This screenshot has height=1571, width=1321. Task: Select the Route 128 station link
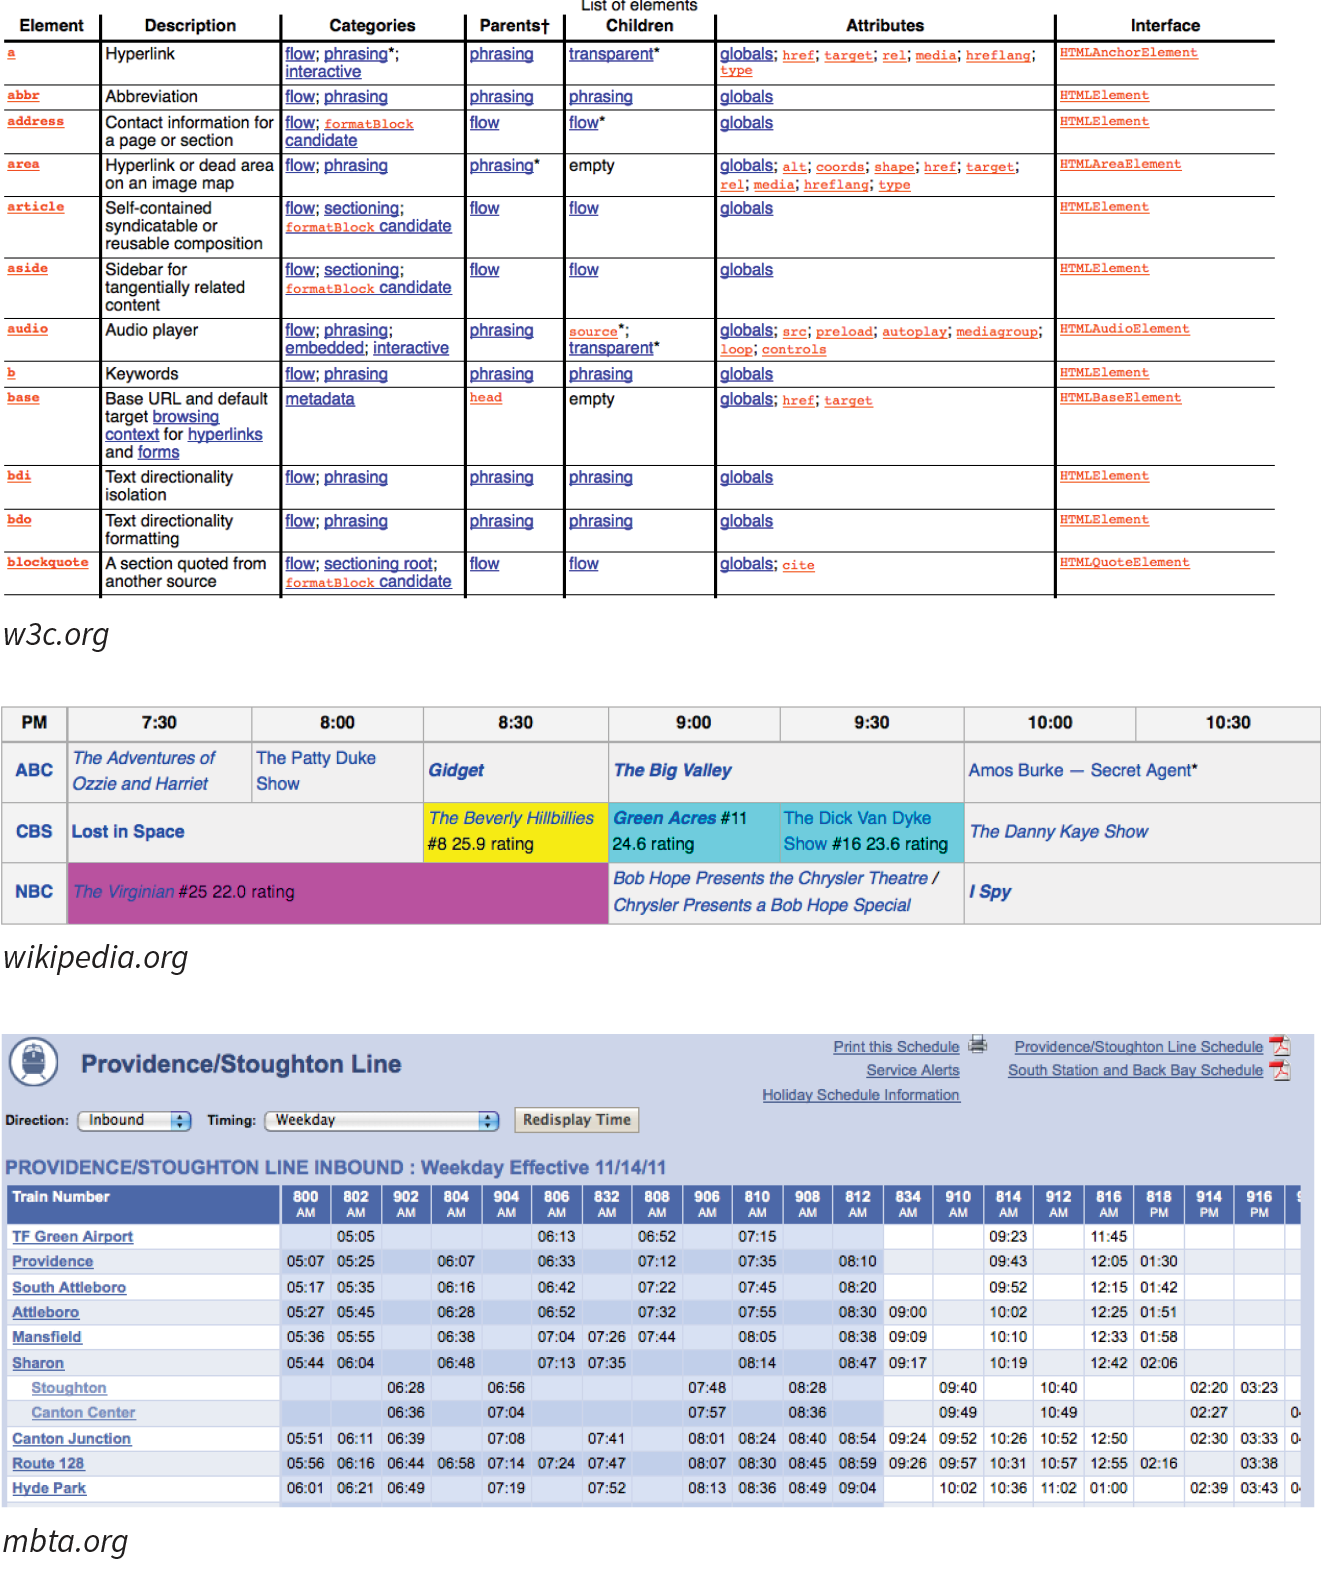pyautogui.click(x=48, y=1464)
